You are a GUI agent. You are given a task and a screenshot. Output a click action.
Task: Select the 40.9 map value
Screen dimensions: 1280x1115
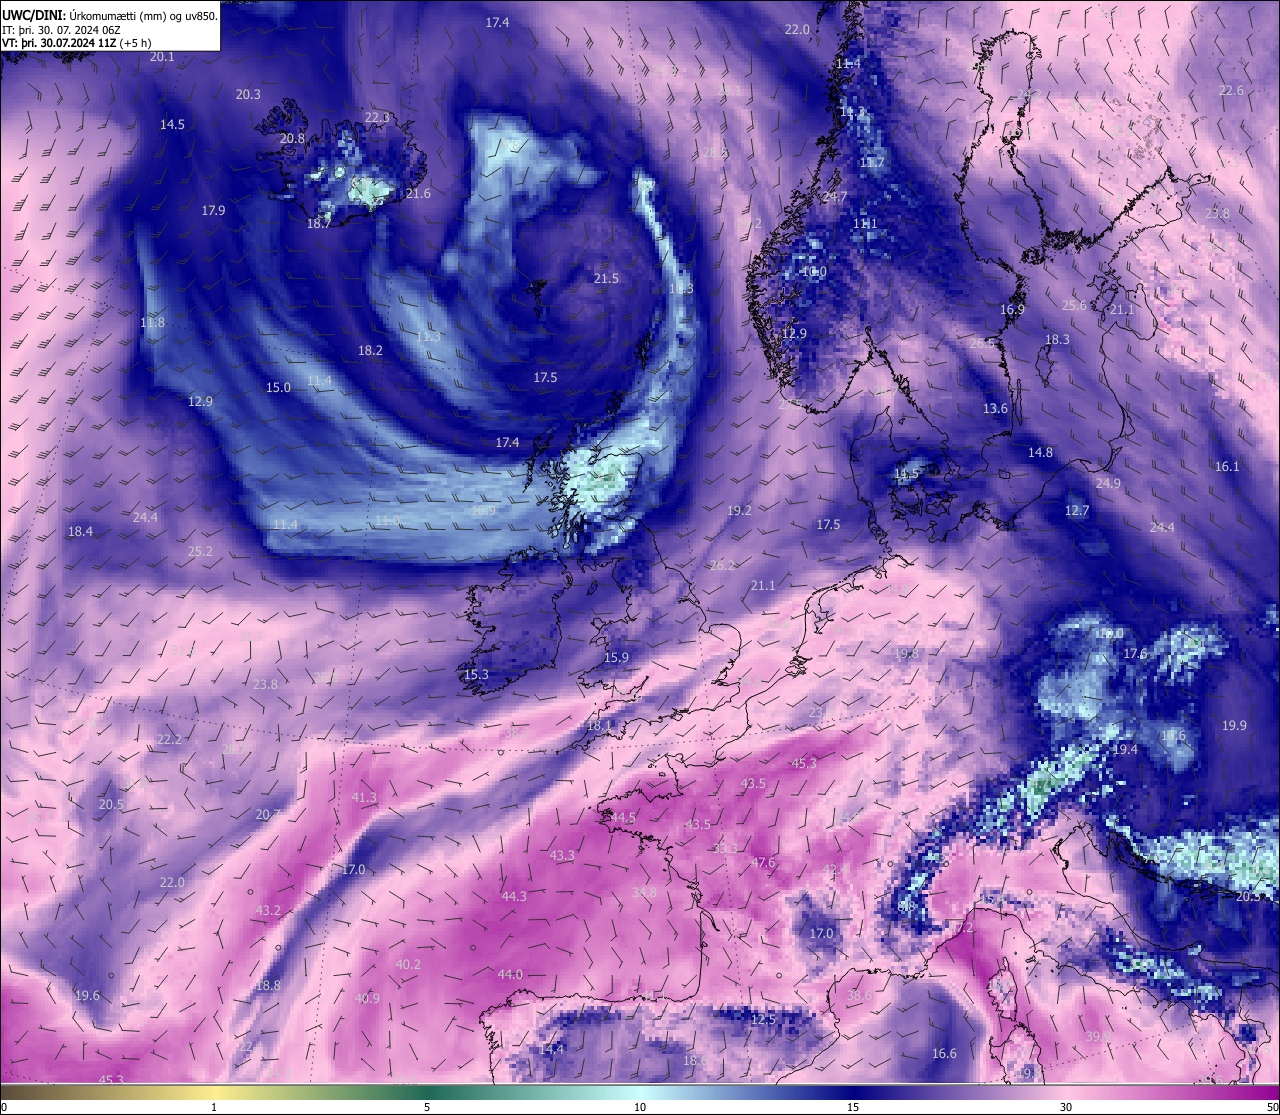(367, 998)
